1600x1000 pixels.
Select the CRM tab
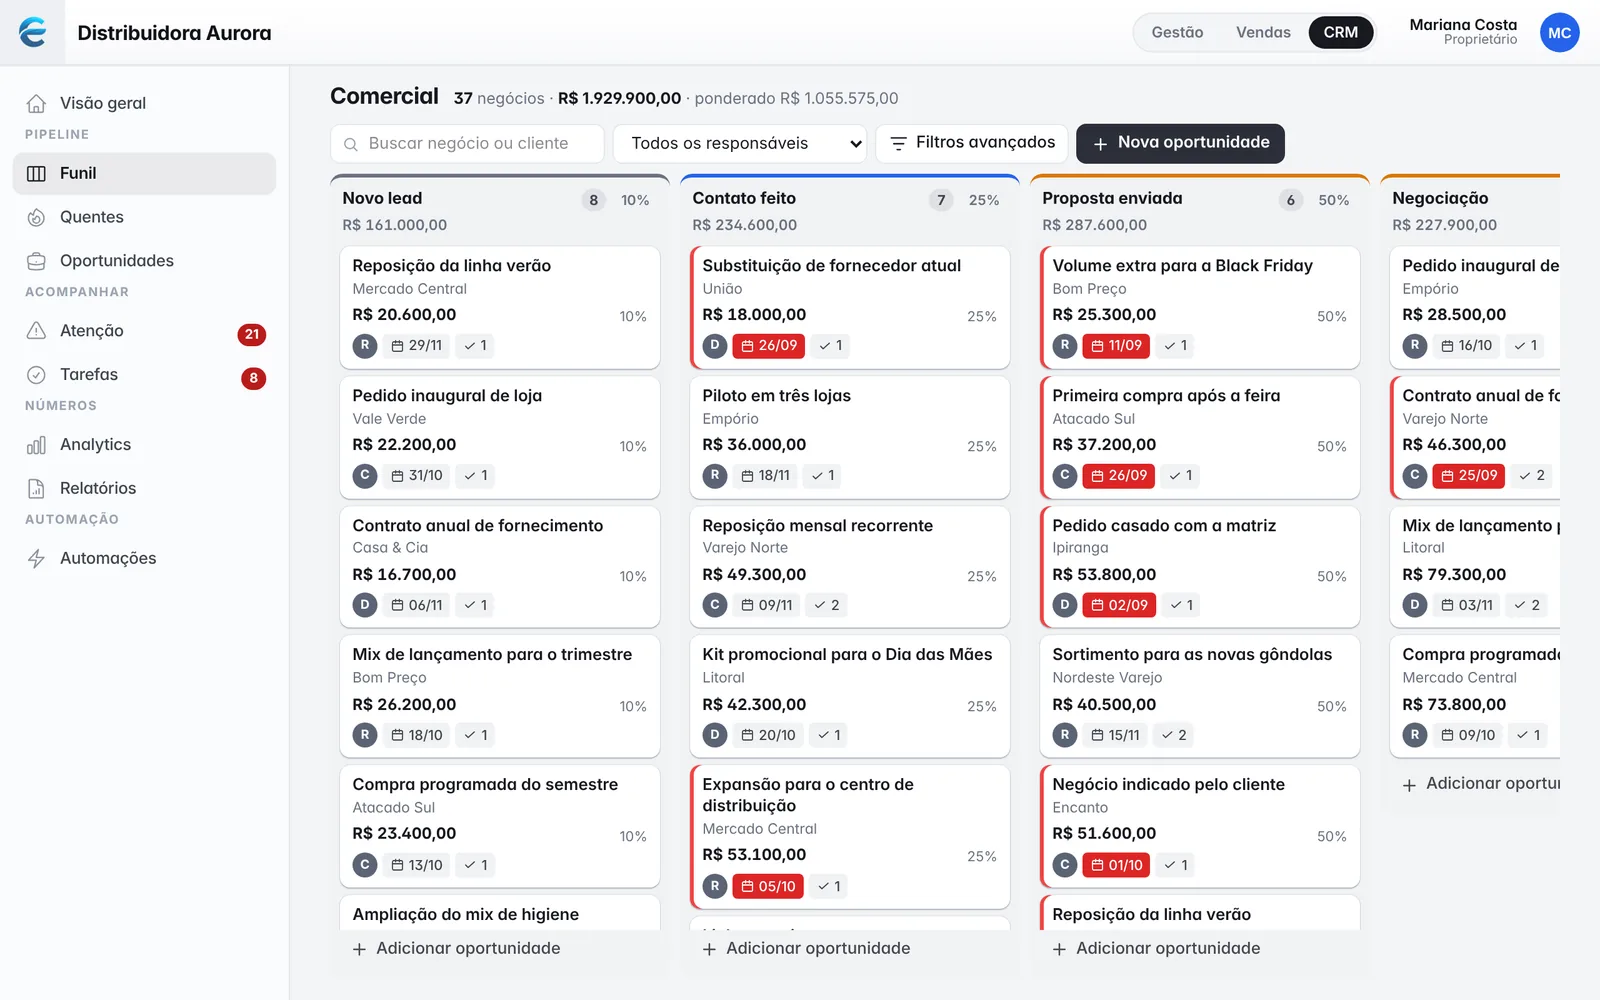tap(1340, 33)
